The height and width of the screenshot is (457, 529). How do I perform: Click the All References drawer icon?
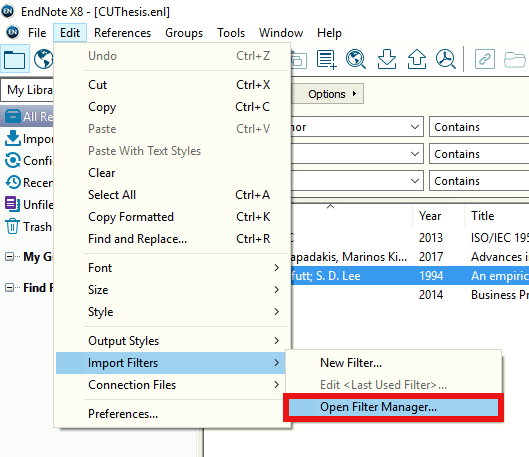(13, 116)
